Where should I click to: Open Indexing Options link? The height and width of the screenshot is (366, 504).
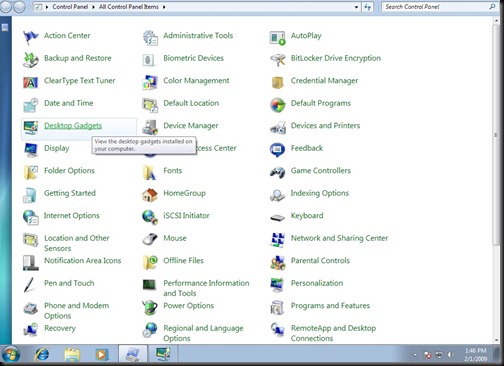tap(320, 193)
